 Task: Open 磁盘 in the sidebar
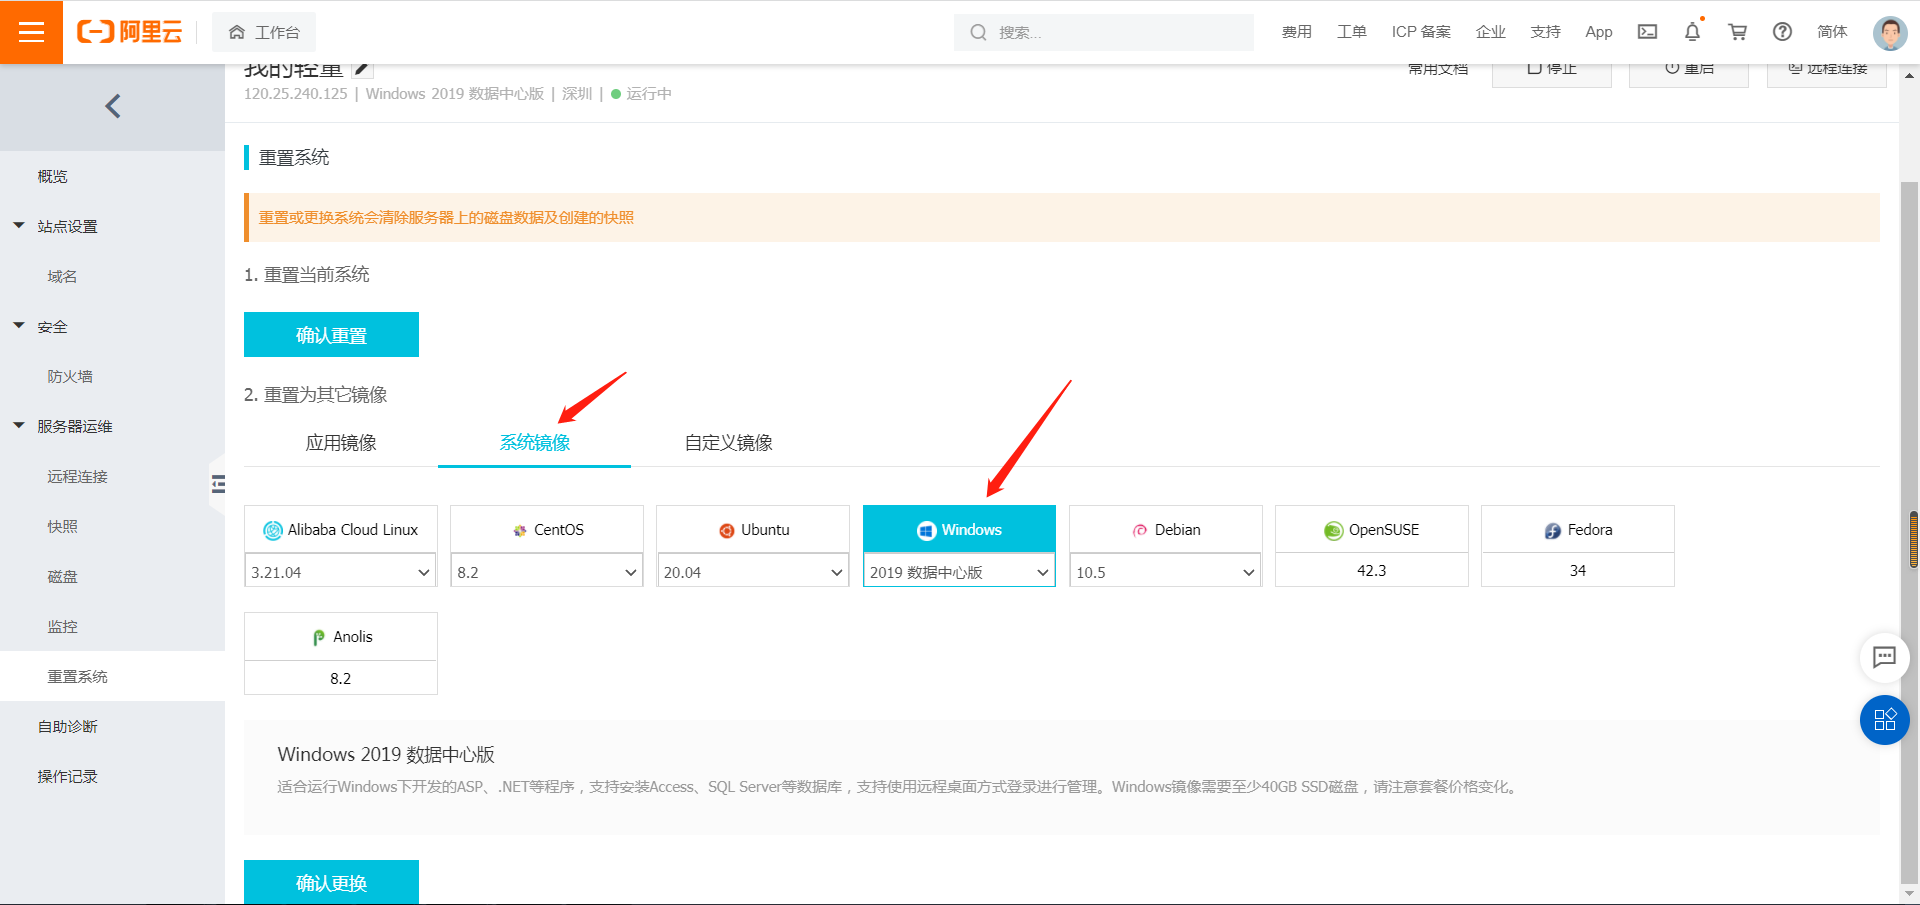coord(62,576)
